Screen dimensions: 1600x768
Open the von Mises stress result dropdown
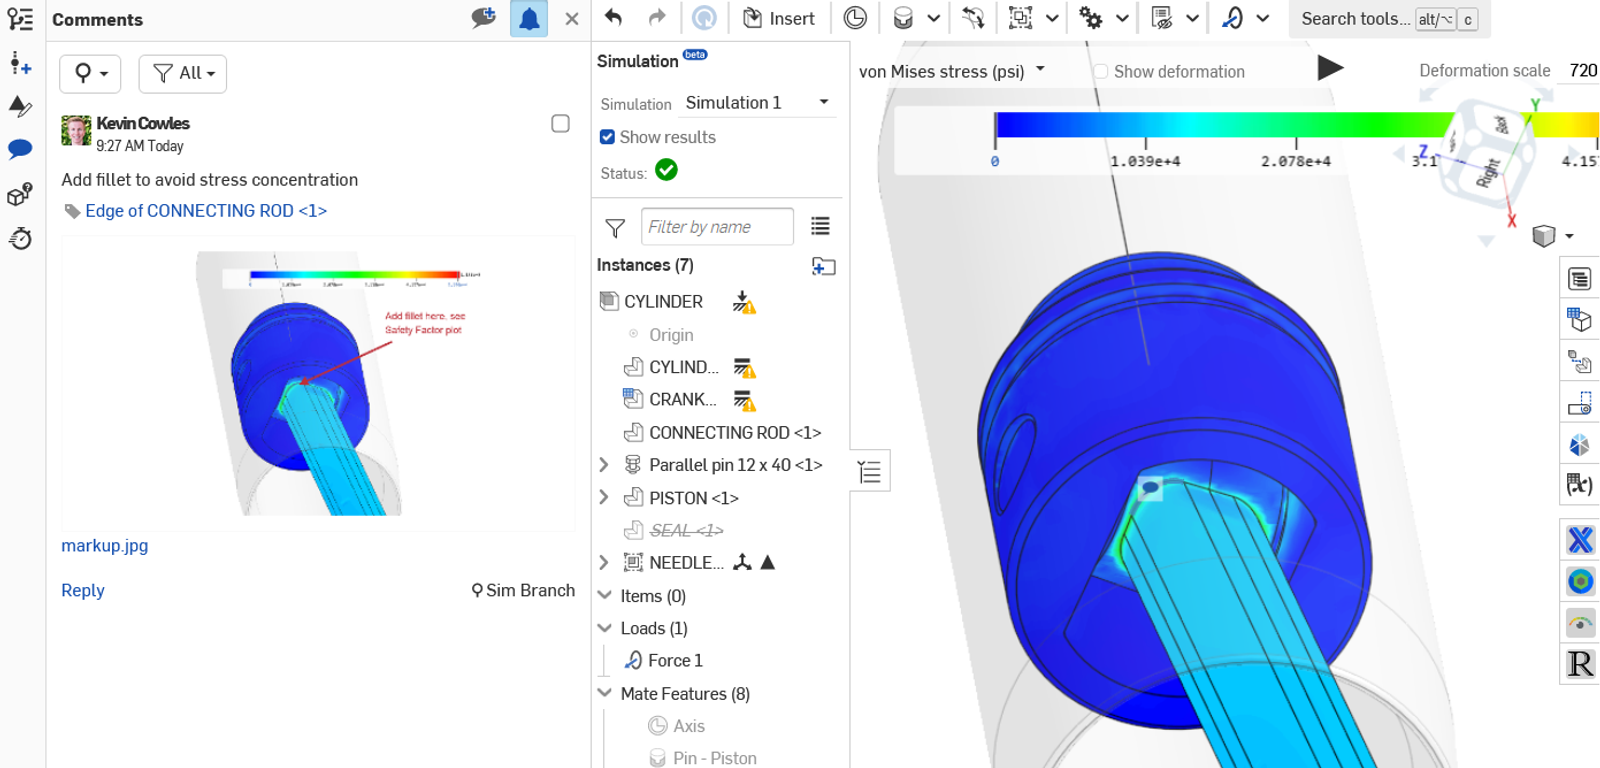[952, 71]
